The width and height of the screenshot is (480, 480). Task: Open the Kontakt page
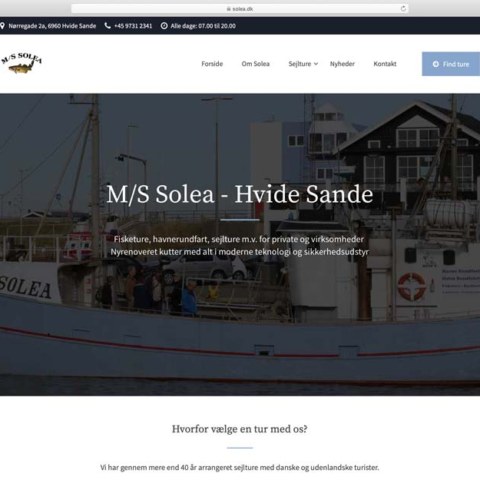[x=385, y=64]
